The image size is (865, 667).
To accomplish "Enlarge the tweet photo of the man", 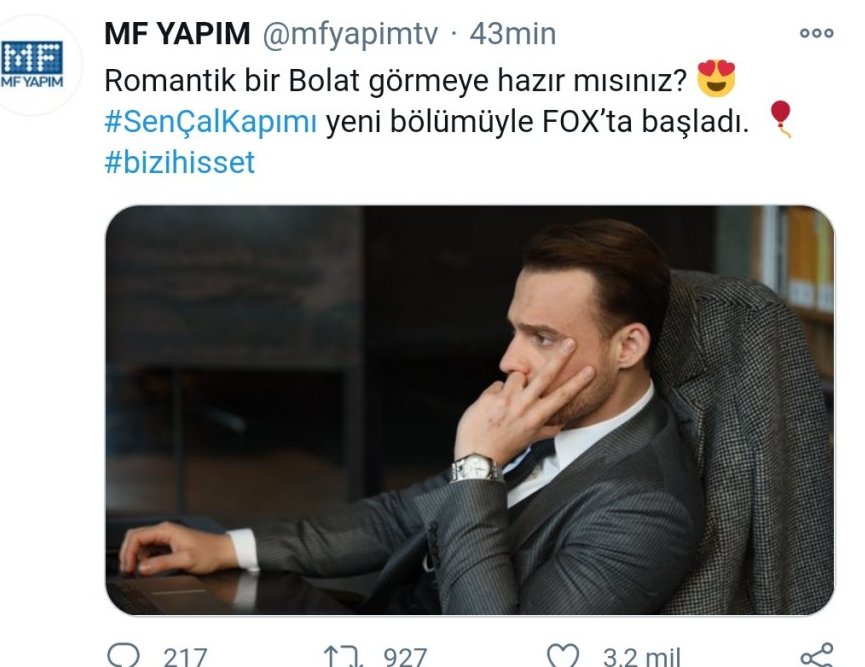I will pyautogui.click(x=469, y=410).
